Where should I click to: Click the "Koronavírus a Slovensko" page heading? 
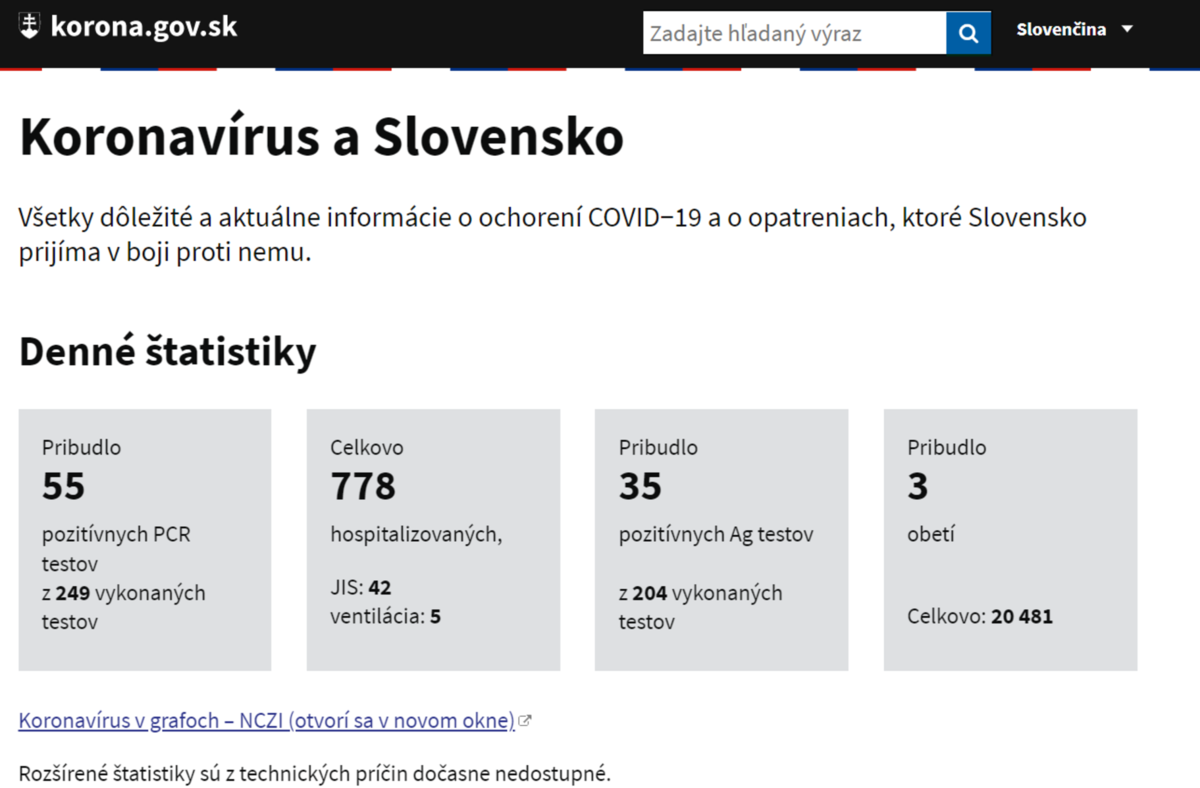click(x=321, y=138)
